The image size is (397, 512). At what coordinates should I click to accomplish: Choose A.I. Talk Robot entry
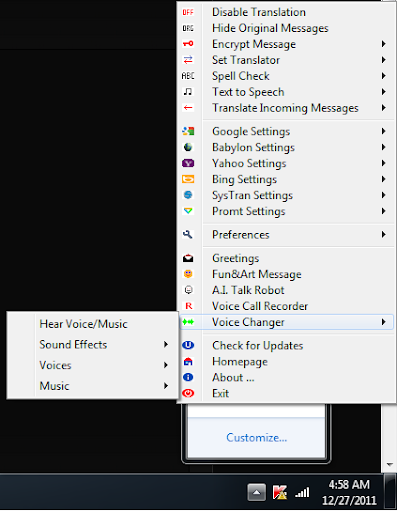[286, 290]
